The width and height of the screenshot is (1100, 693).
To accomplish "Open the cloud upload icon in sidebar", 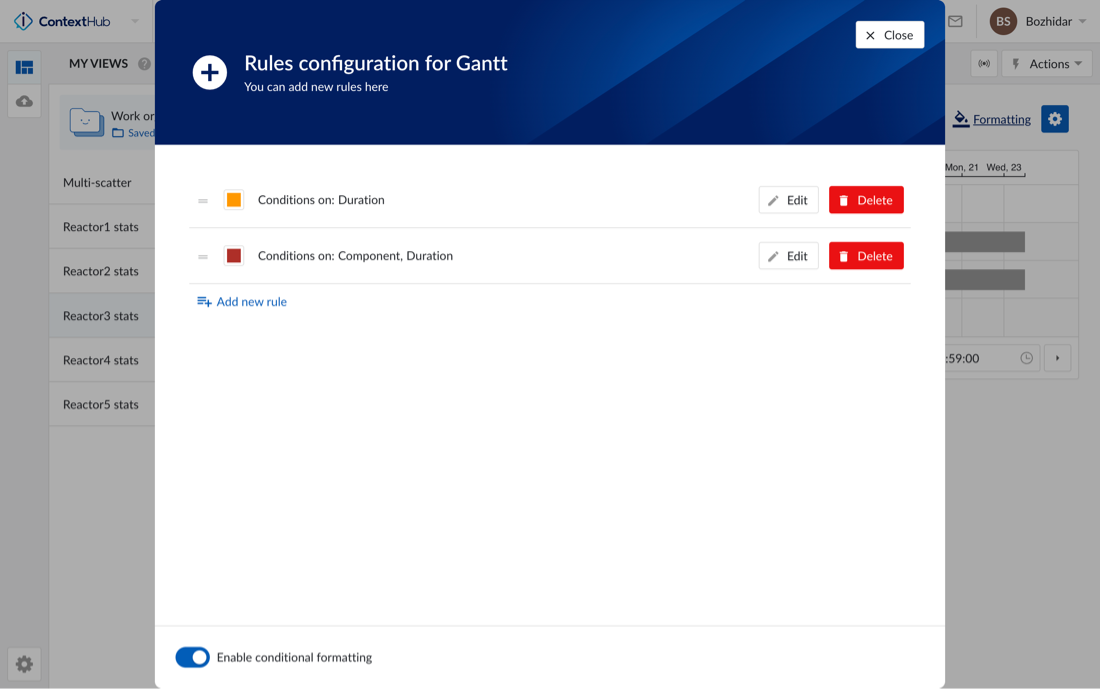I will 24,102.
